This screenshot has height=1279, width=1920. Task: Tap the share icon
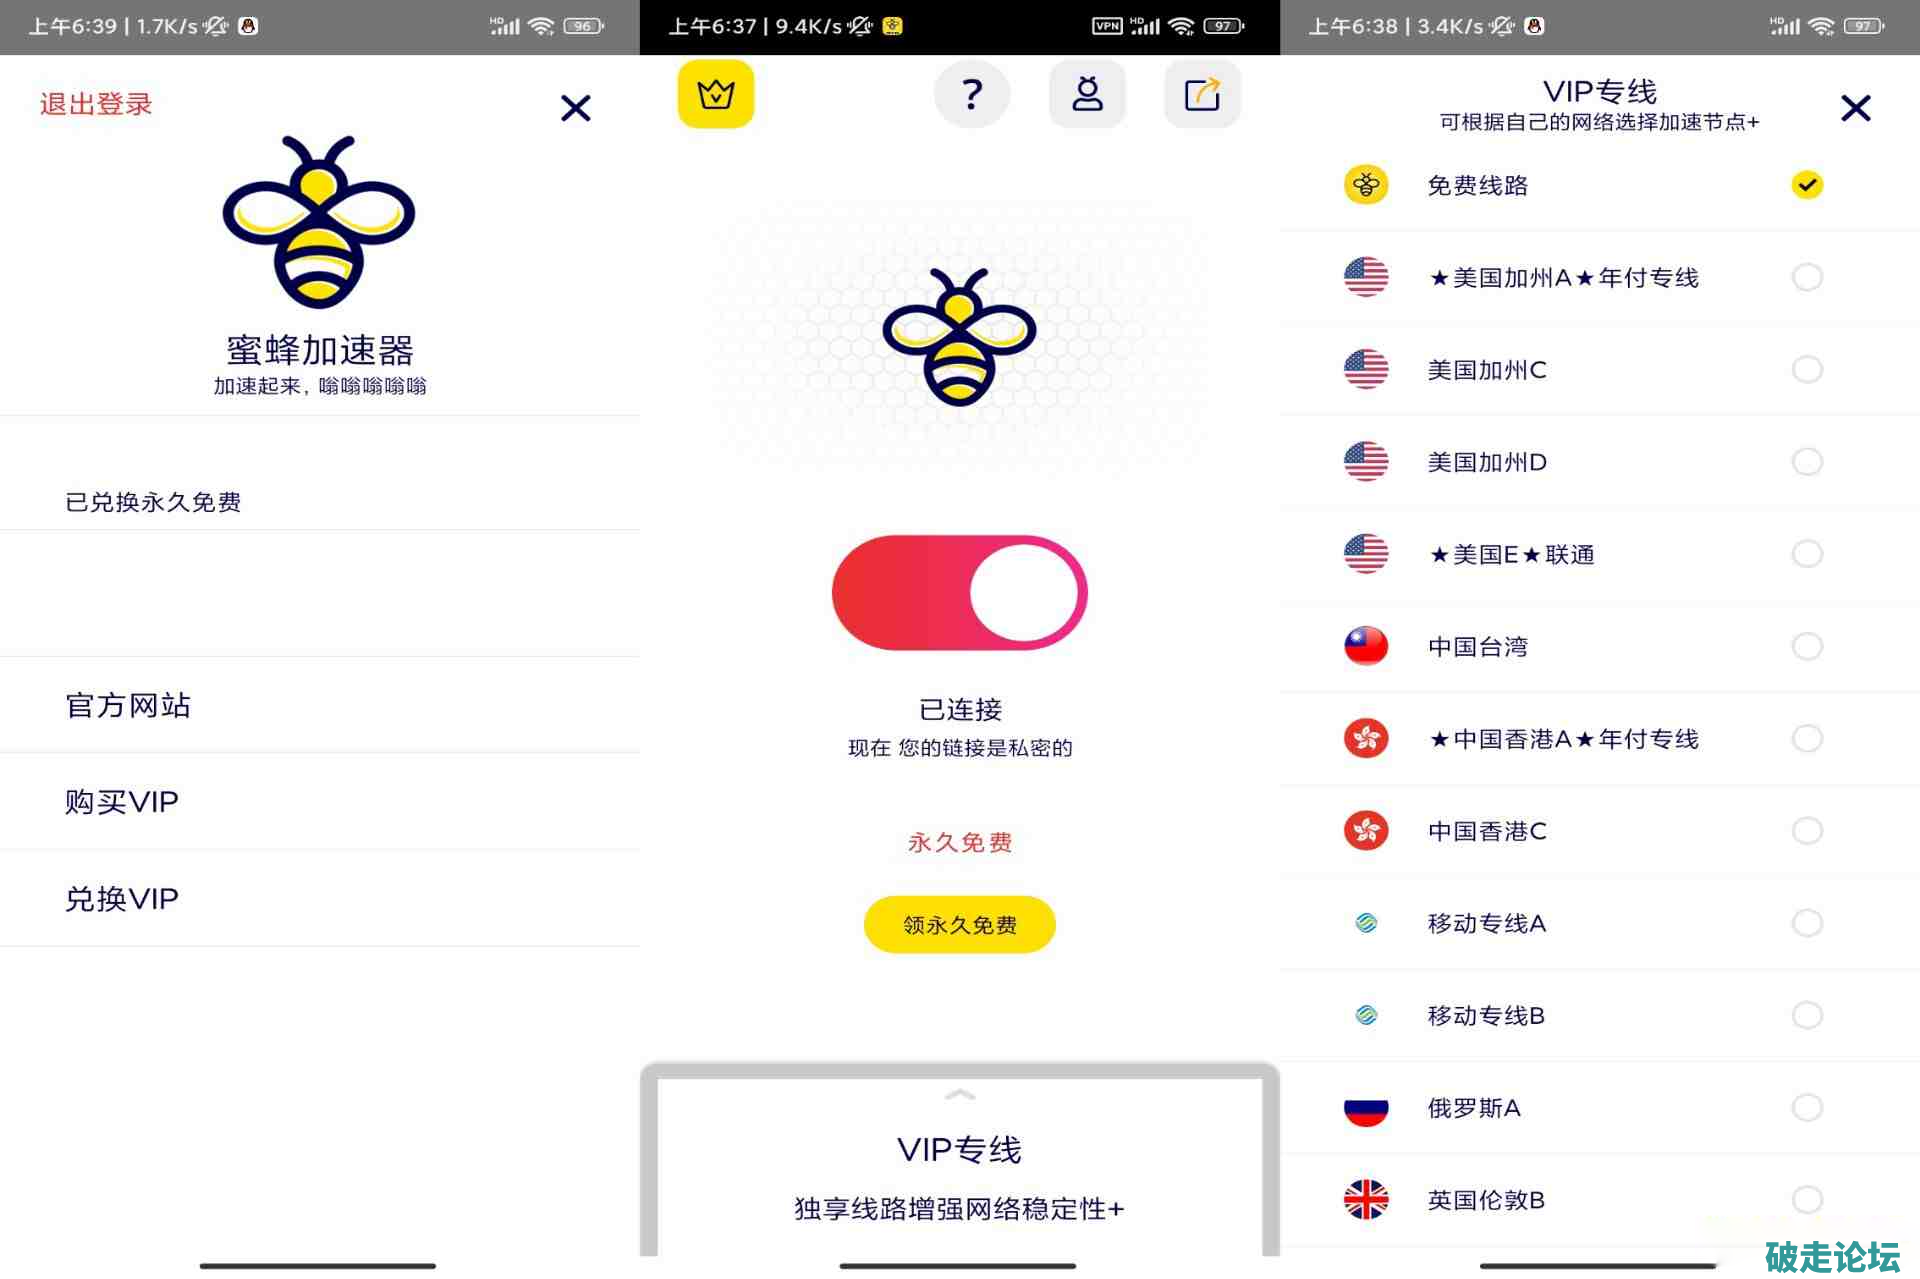(1203, 94)
